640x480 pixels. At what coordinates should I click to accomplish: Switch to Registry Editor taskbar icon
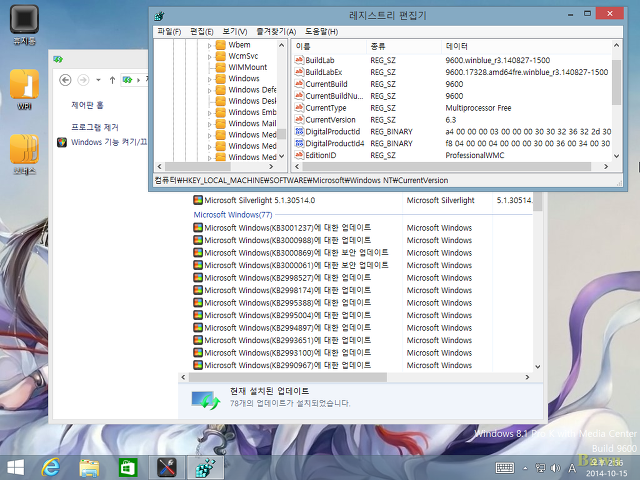pyautogui.click(x=205, y=468)
